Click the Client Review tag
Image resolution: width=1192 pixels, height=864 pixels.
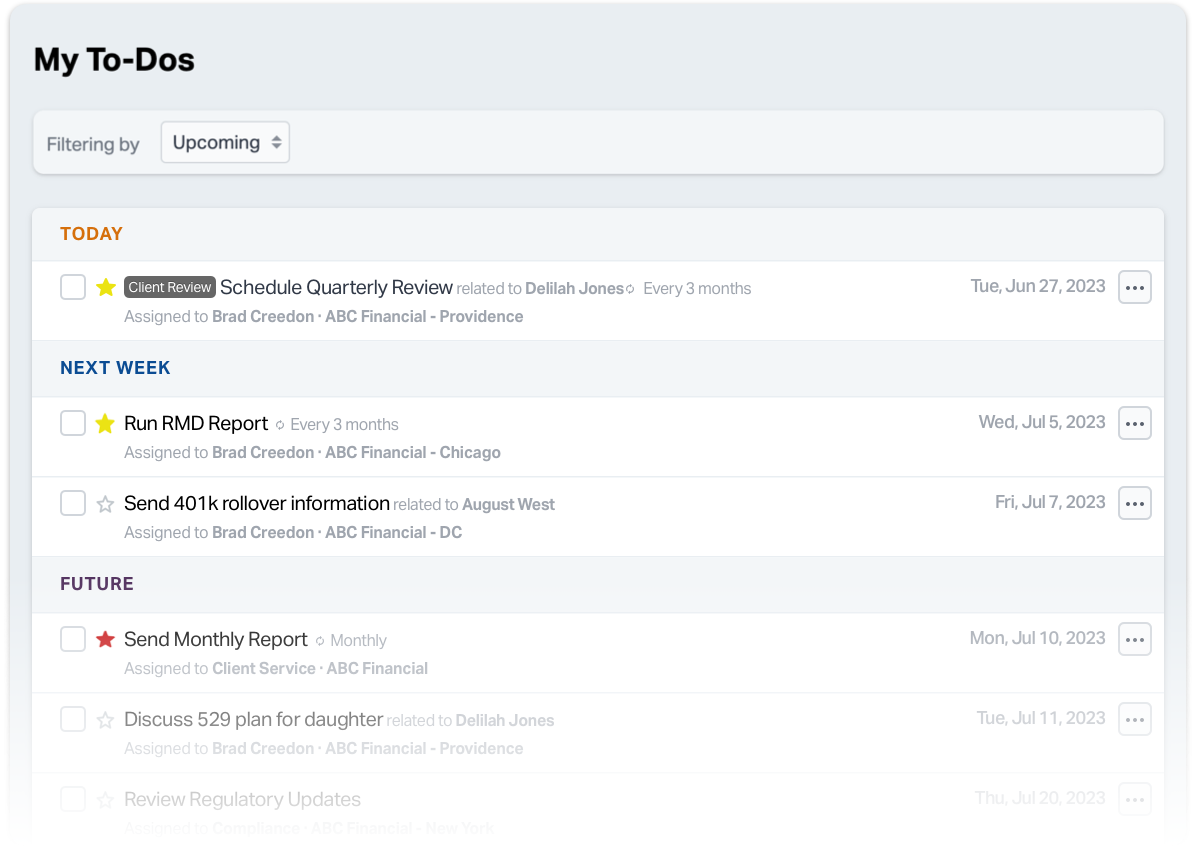(169, 287)
